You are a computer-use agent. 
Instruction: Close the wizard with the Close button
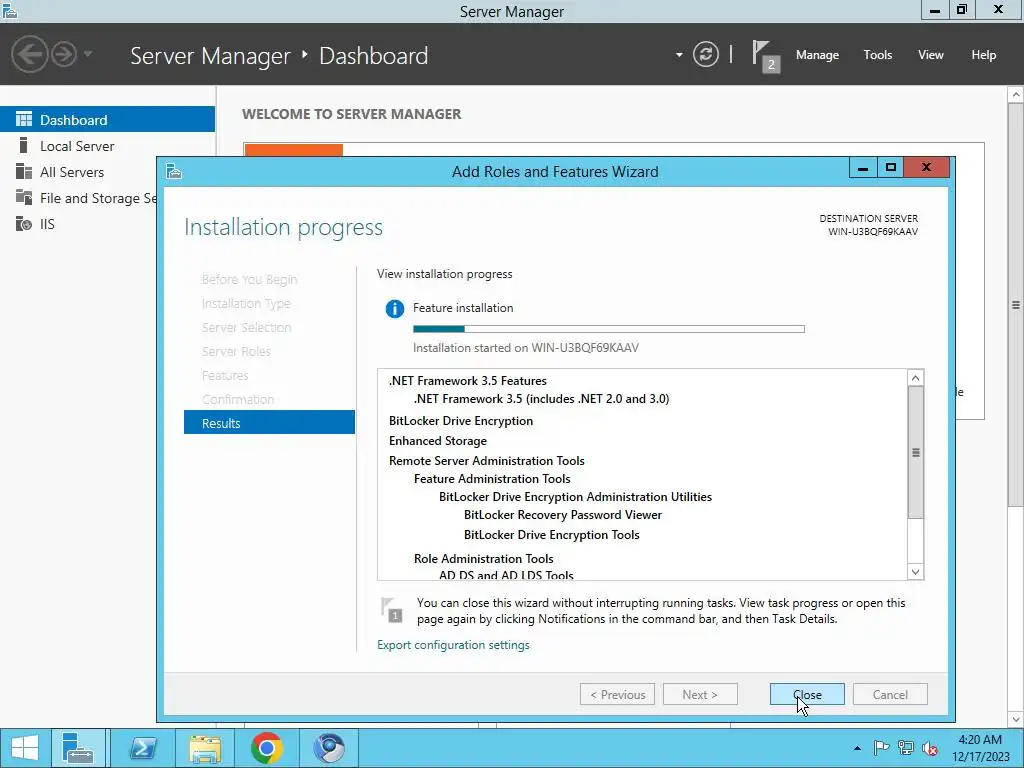(x=807, y=694)
